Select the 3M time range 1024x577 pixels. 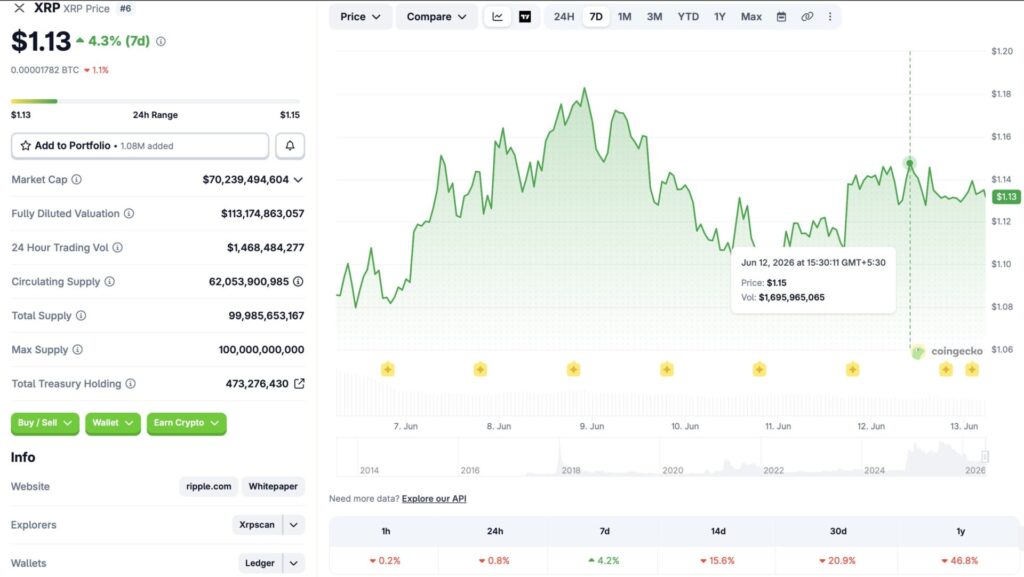tap(654, 17)
